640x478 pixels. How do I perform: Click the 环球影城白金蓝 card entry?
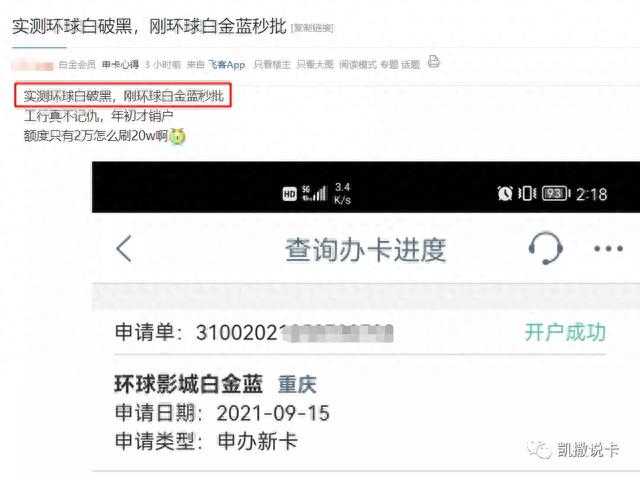click(x=189, y=384)
